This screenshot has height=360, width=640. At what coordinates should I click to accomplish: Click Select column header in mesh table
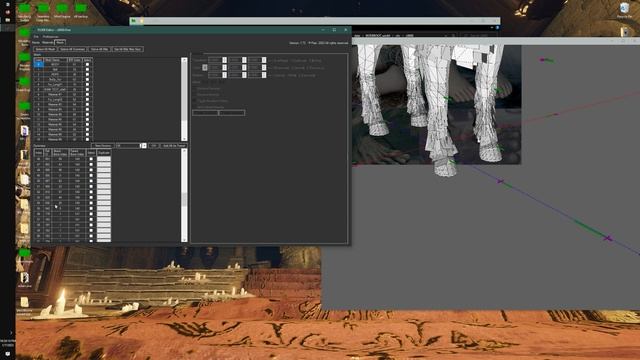click(87, 60)
